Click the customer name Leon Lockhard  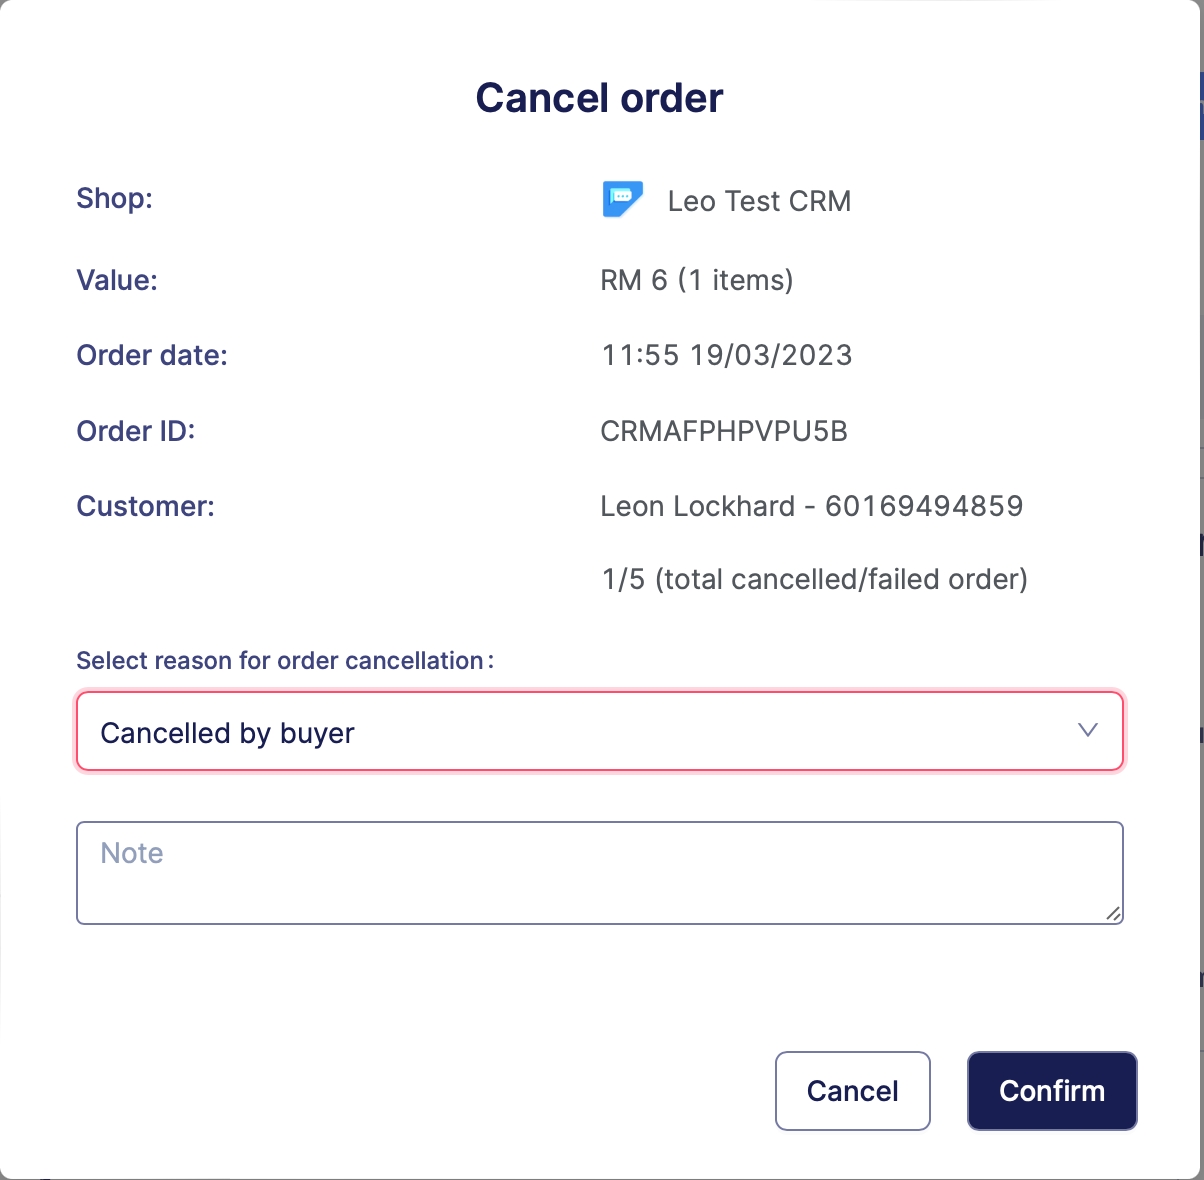(697, 506)
